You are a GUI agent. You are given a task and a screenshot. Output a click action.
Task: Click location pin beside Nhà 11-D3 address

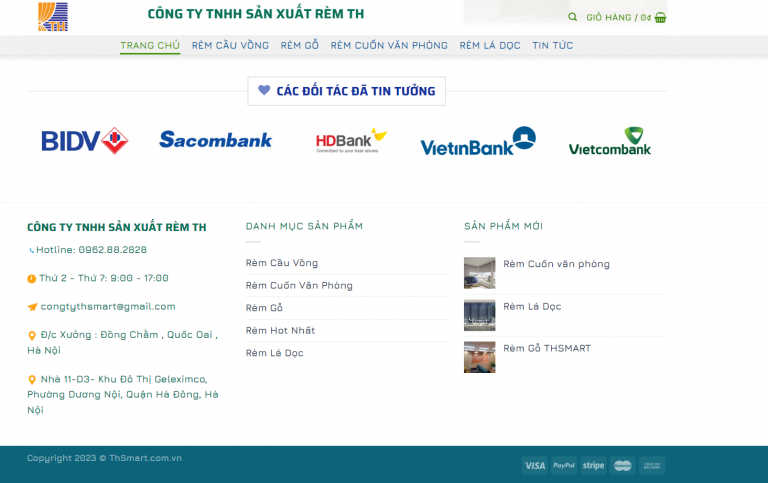(32, 380)
